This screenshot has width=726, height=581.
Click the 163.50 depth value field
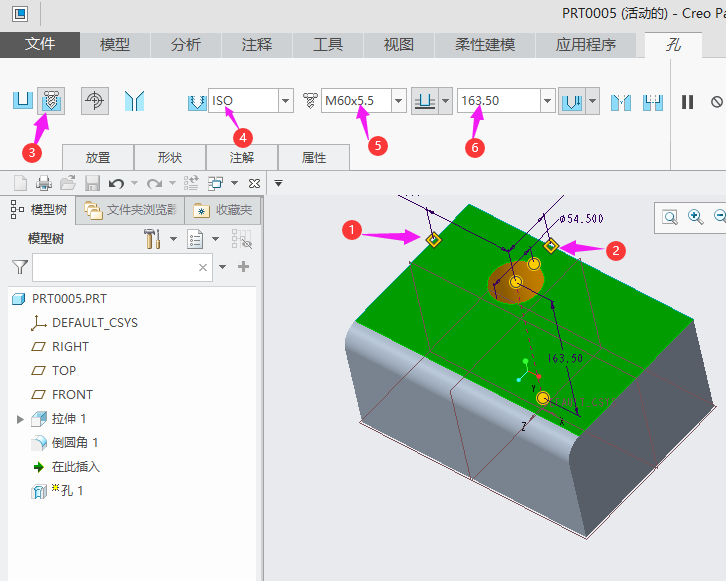point(499,100)
